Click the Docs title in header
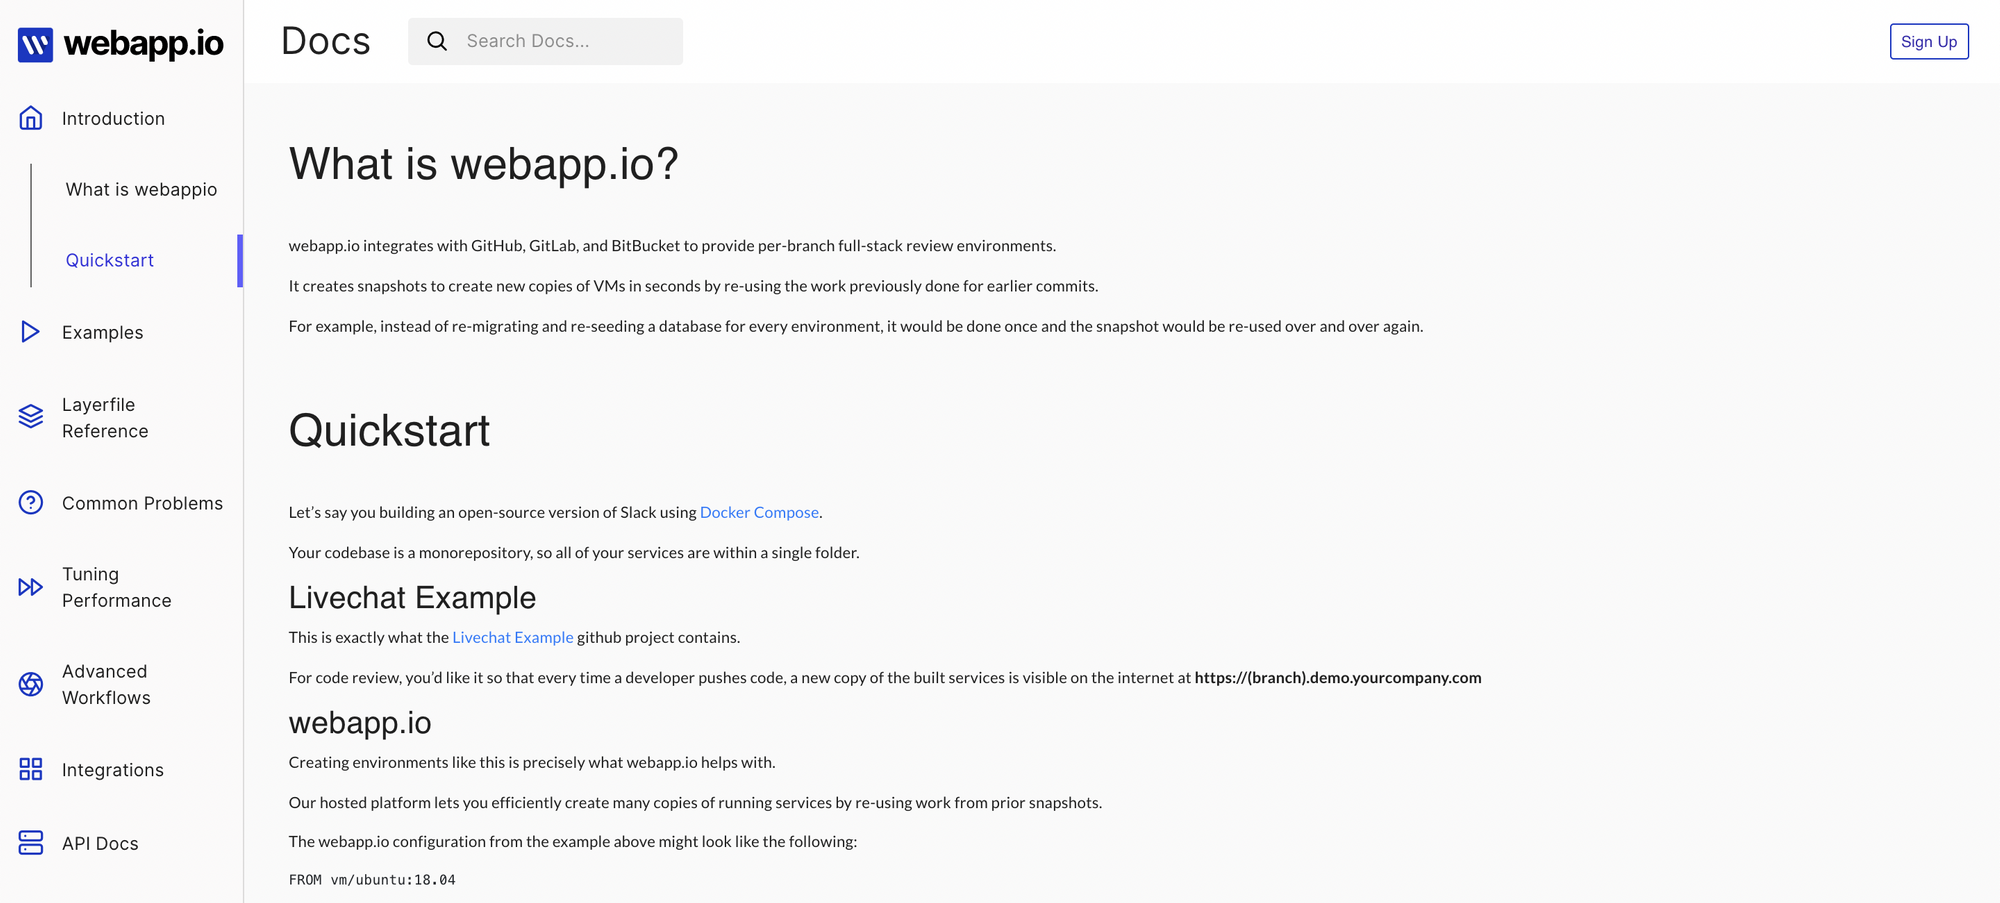The height and width of the screenshot is (903, 2000). point(326,41)
